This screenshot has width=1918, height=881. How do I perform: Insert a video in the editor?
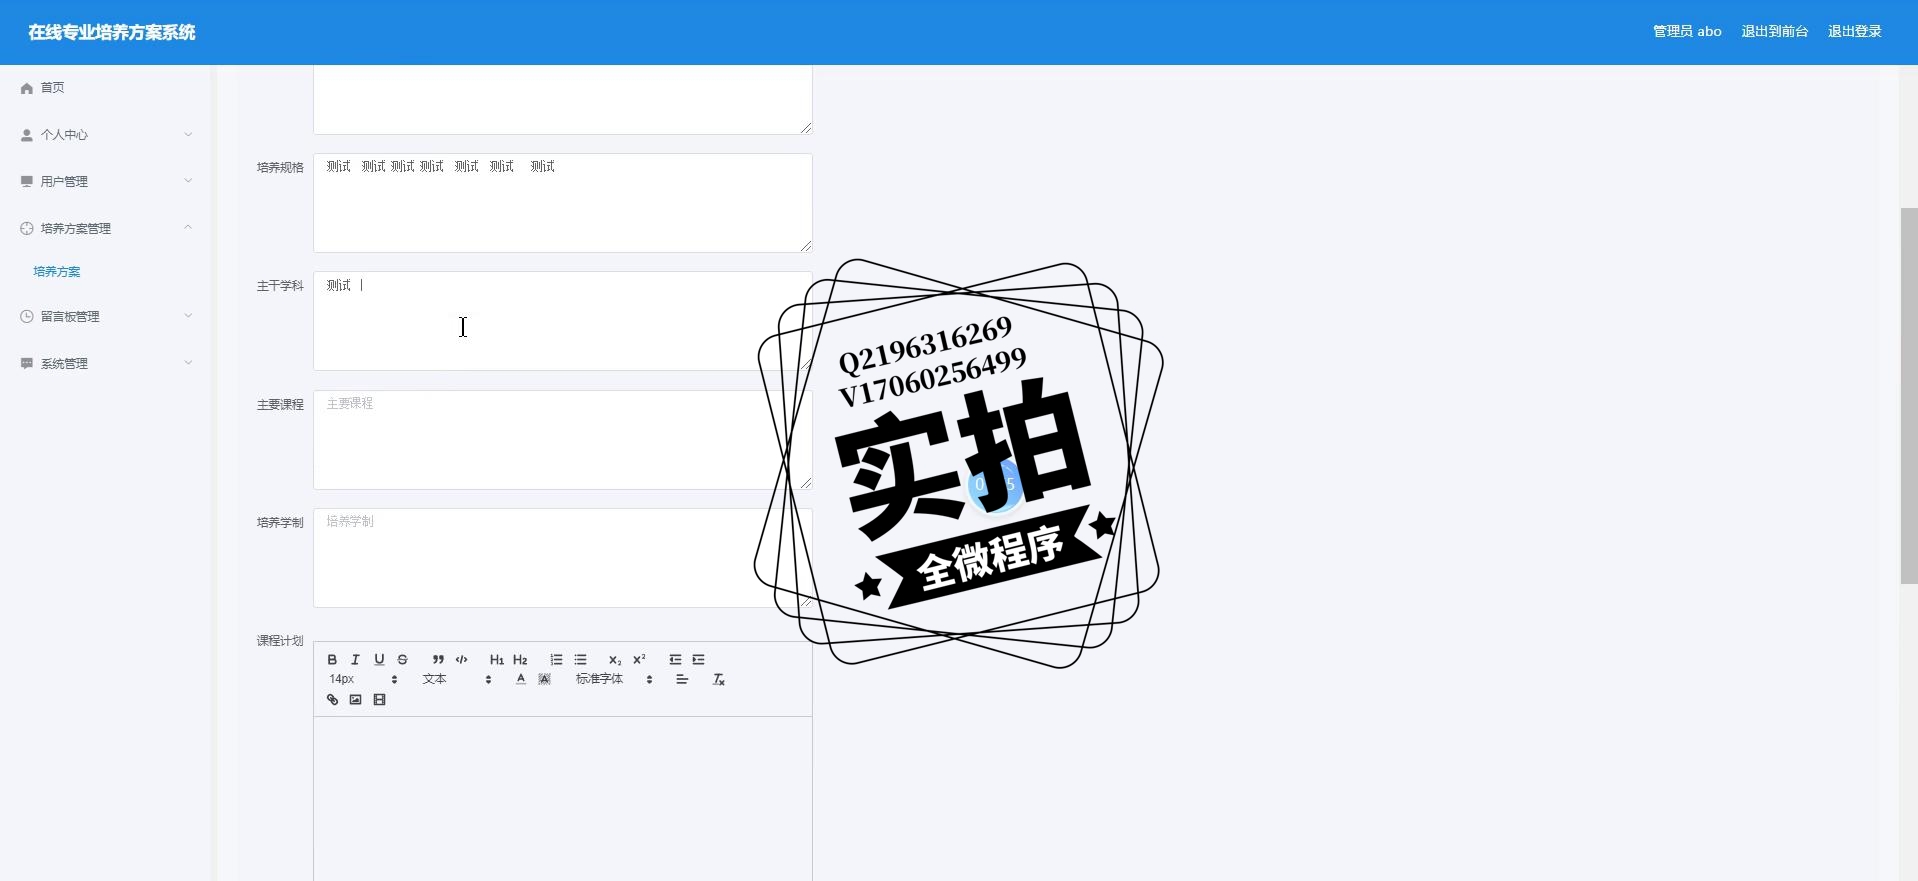pos(379,700)
